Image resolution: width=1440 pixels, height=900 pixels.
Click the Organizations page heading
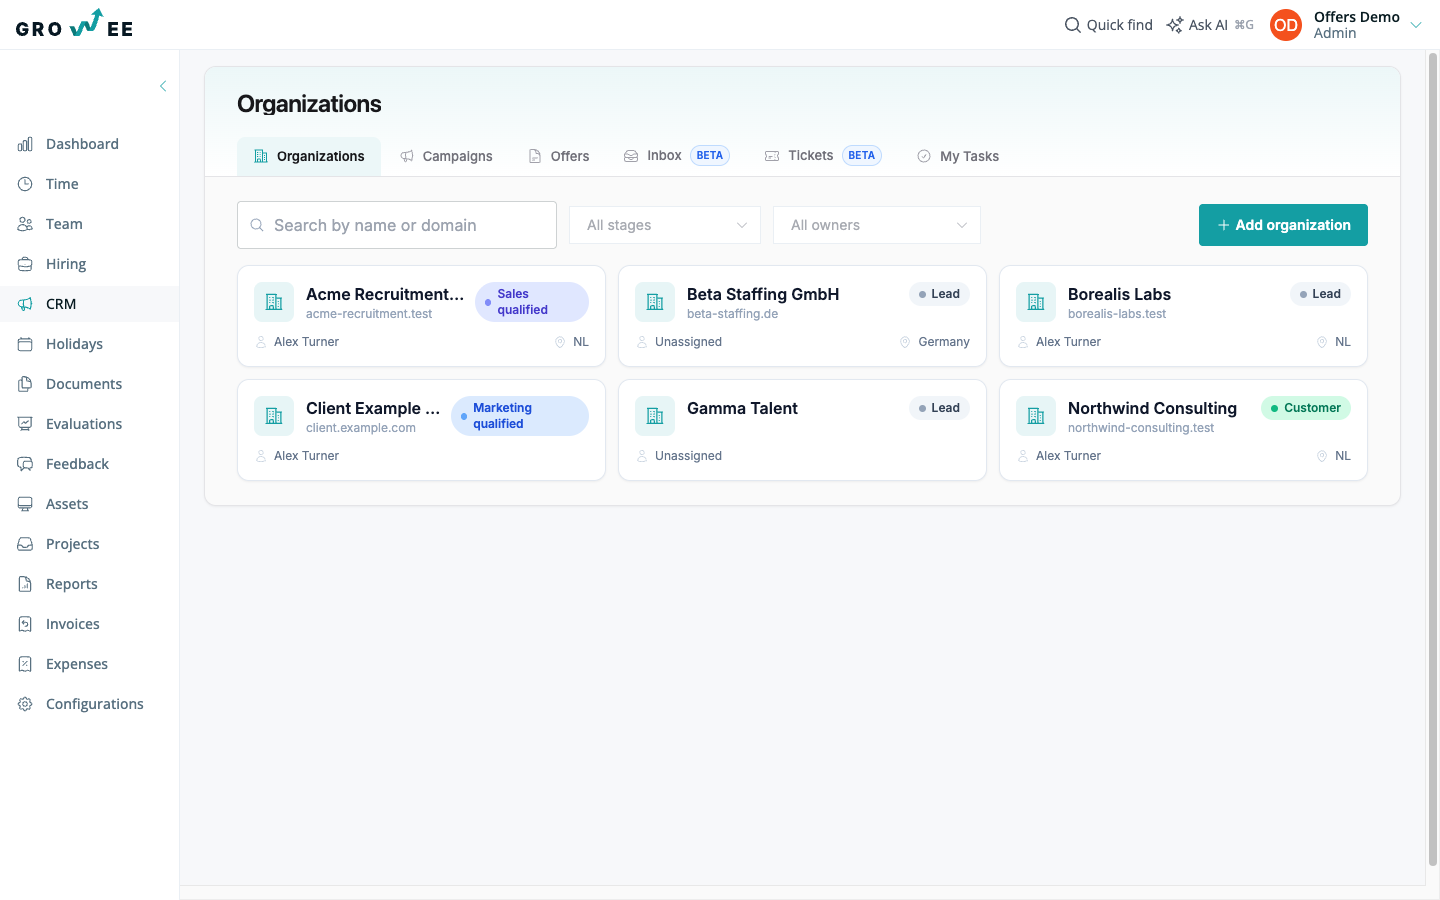tap(309, 104)
